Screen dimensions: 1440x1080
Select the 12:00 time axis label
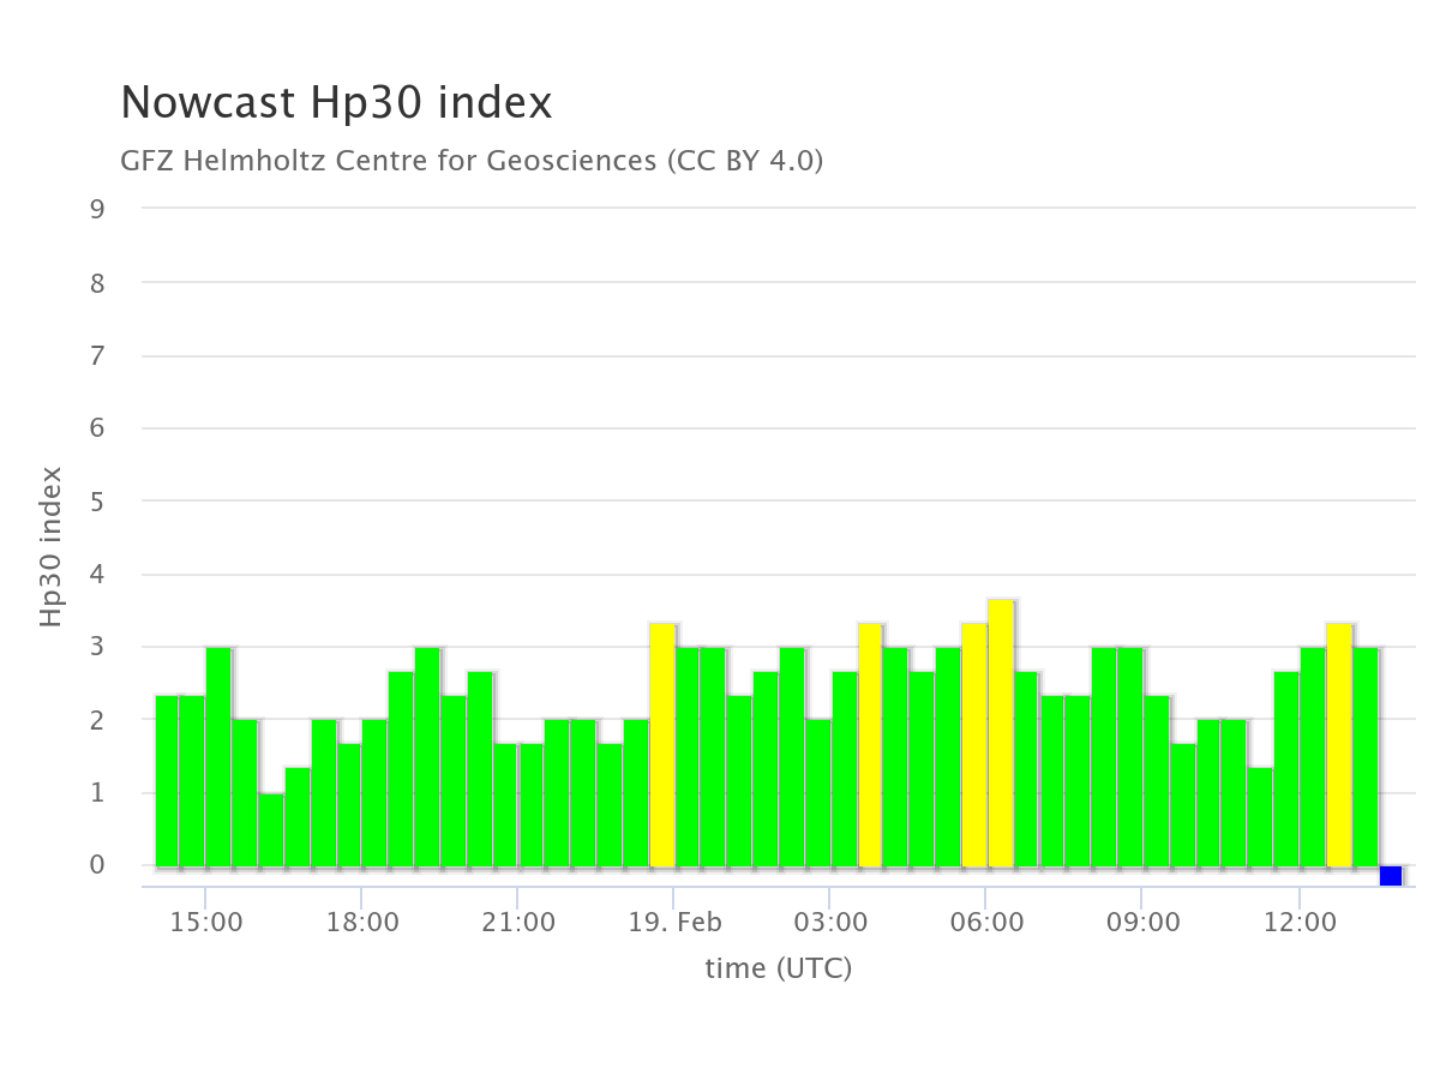[1299, 922]
